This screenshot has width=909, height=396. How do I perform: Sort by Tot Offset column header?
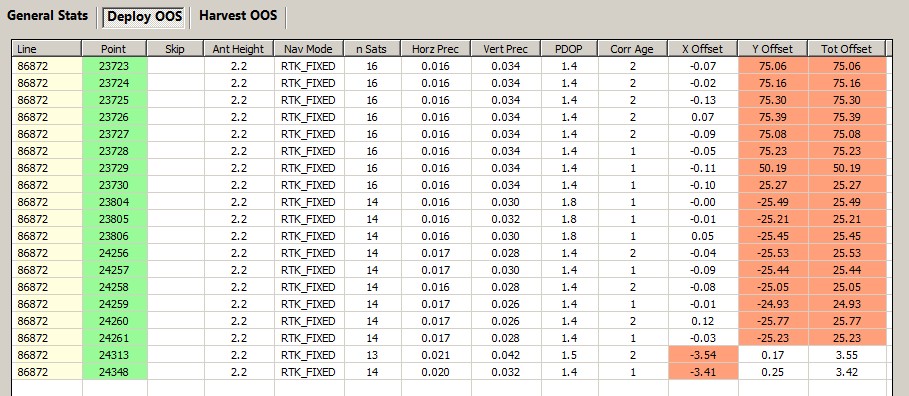tap(847, 49)
